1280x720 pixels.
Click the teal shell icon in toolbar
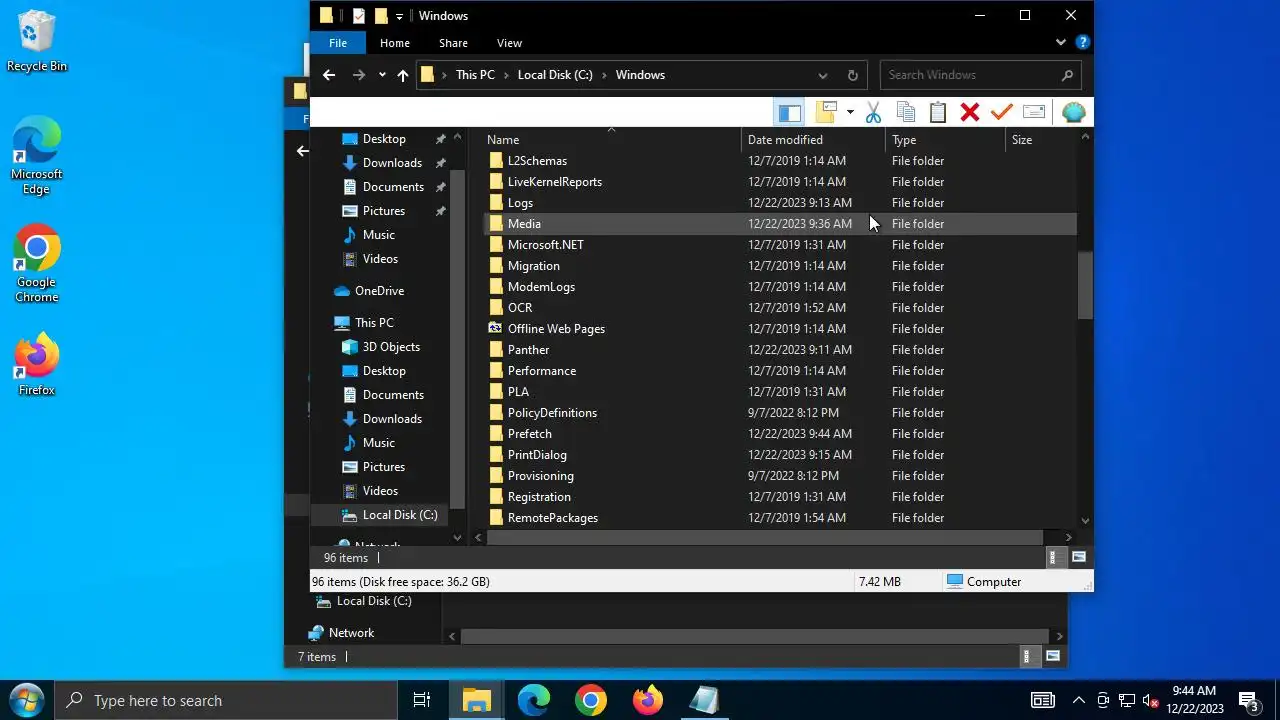(1073, 112)
